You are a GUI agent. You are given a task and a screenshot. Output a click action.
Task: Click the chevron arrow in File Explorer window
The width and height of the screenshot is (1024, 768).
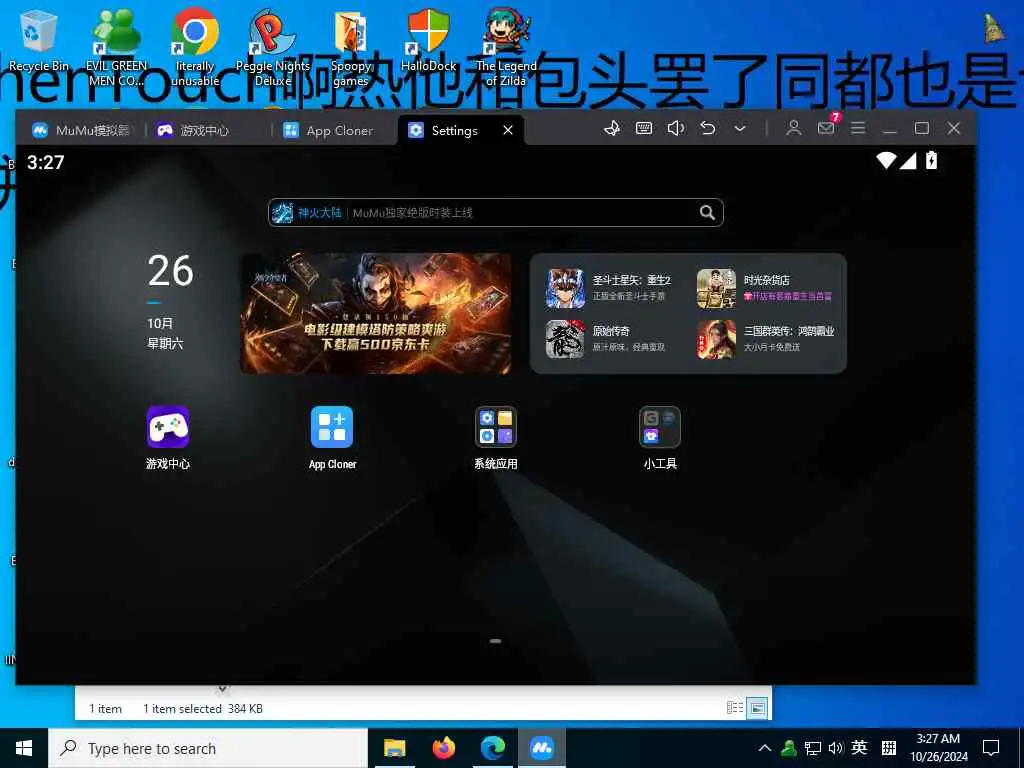pyautogui.click(x=222, y=689)
